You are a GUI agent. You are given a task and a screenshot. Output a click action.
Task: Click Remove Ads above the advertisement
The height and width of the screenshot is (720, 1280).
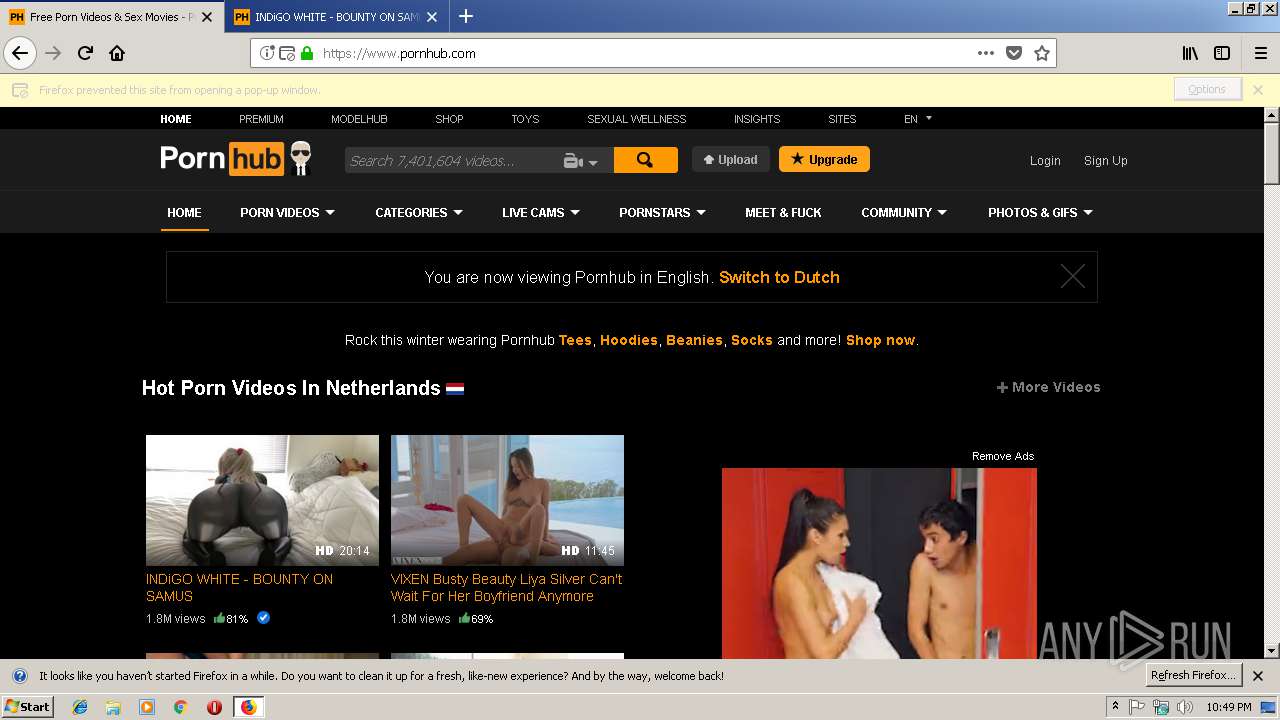(x=1003, y=456)
